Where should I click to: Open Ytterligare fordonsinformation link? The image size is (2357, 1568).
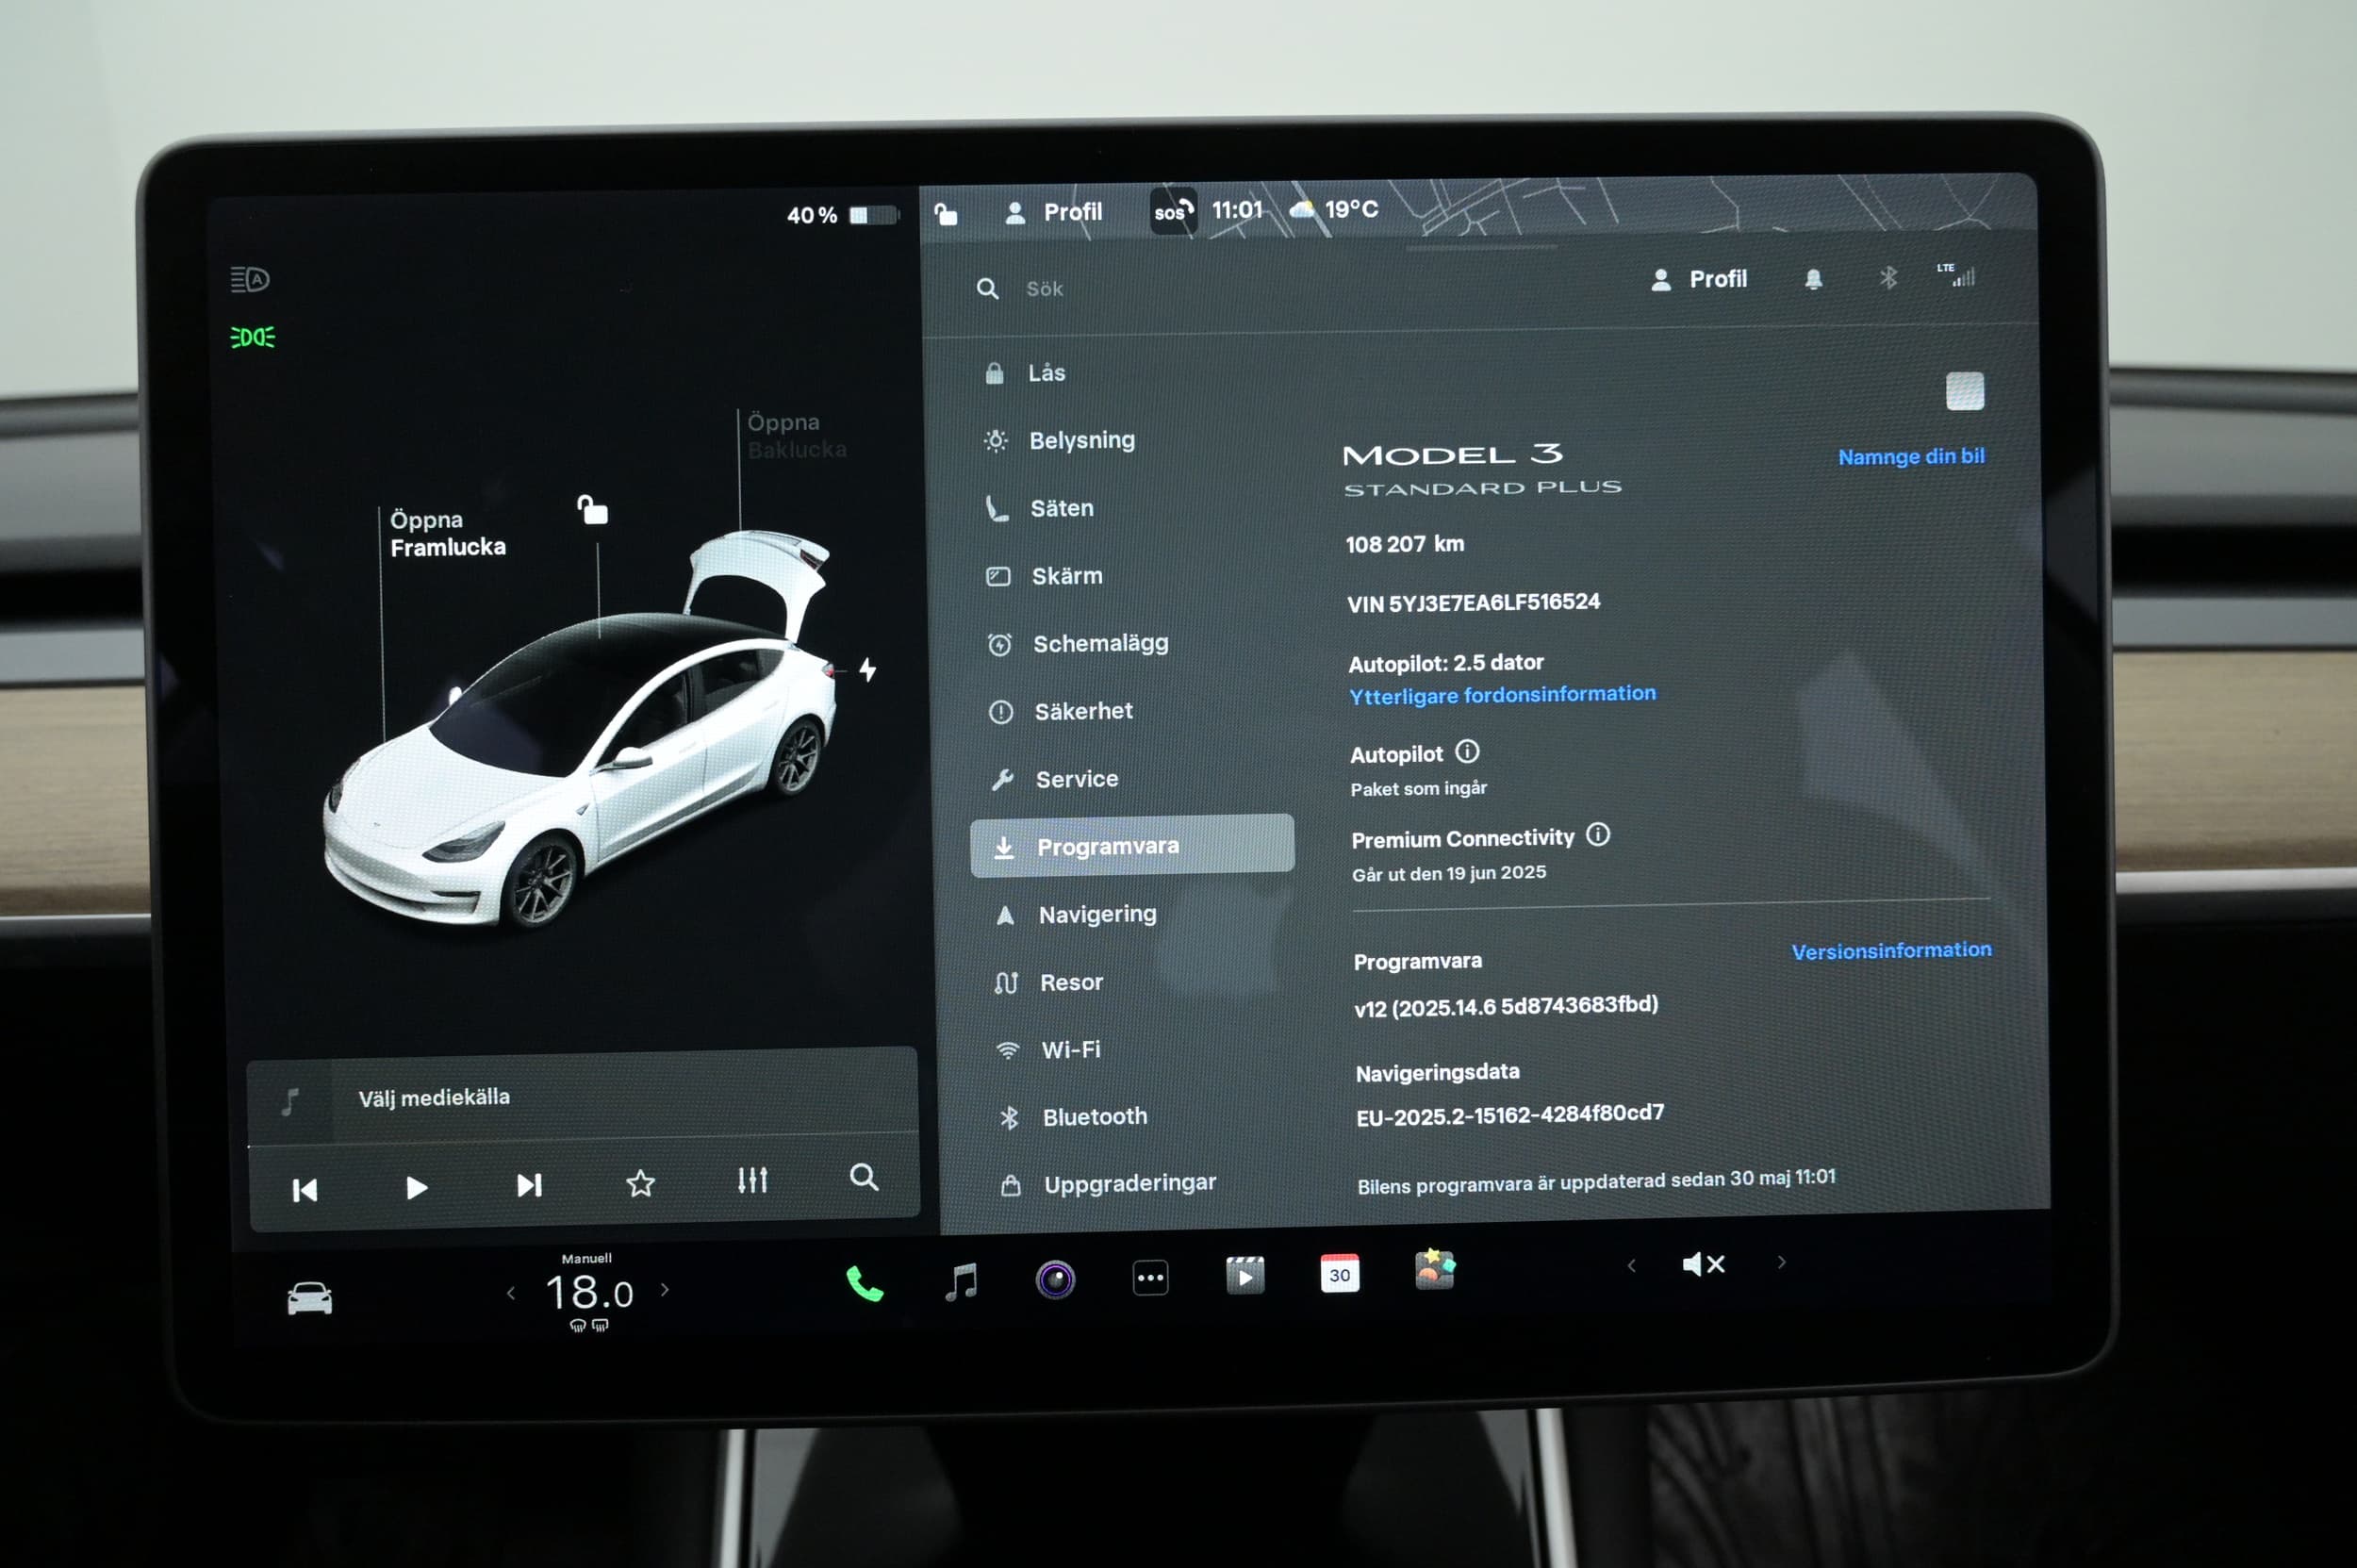(x=1502, y=695)
